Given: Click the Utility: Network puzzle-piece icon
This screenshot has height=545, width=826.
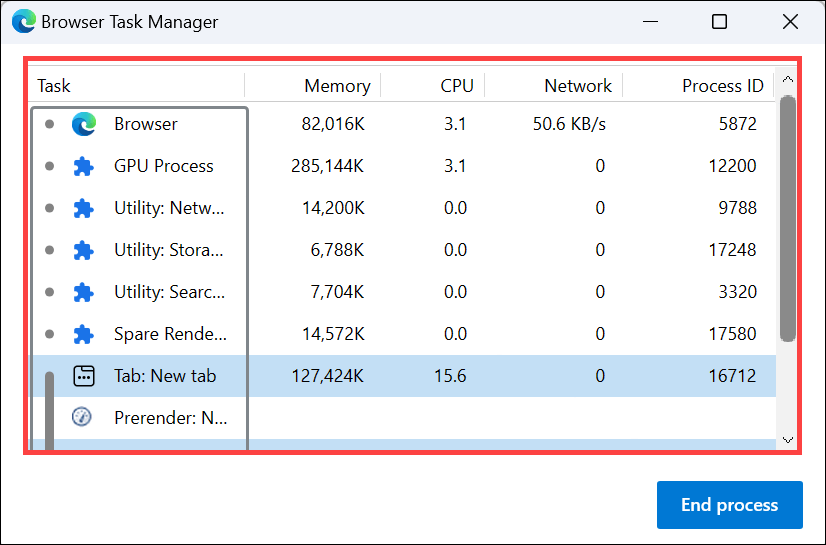Looking at the screenshot, I should 83,208.
